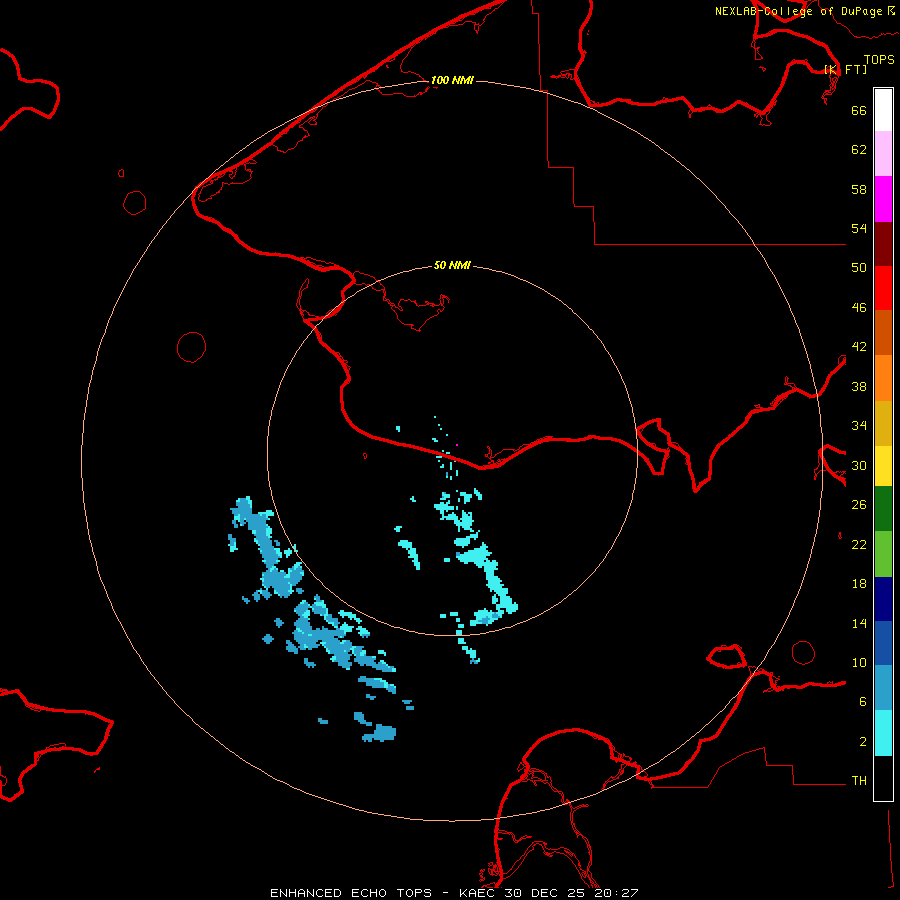Click the white swatch atop the tops legend
The width and height of the screenshot is (900, 900).
click(883, 110)
